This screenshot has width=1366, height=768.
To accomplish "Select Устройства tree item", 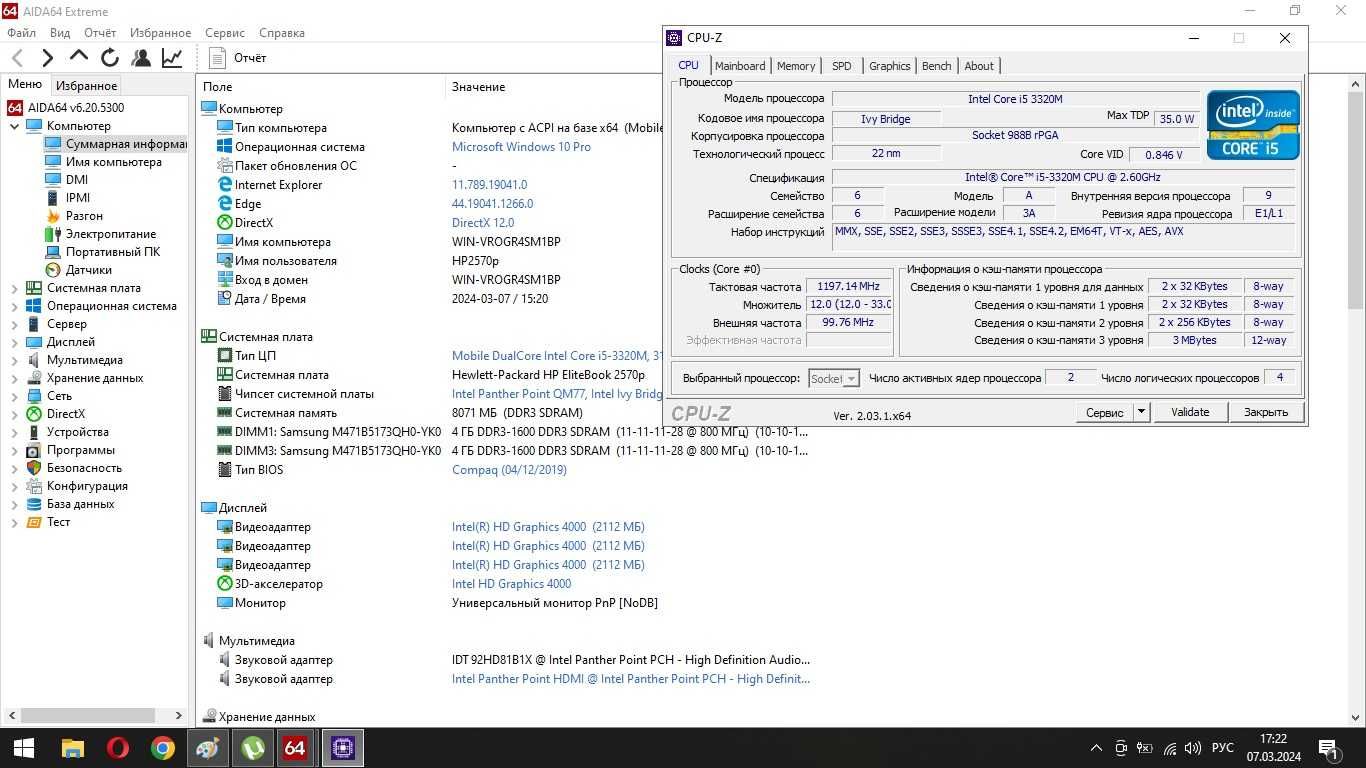I will pos(67,432).
